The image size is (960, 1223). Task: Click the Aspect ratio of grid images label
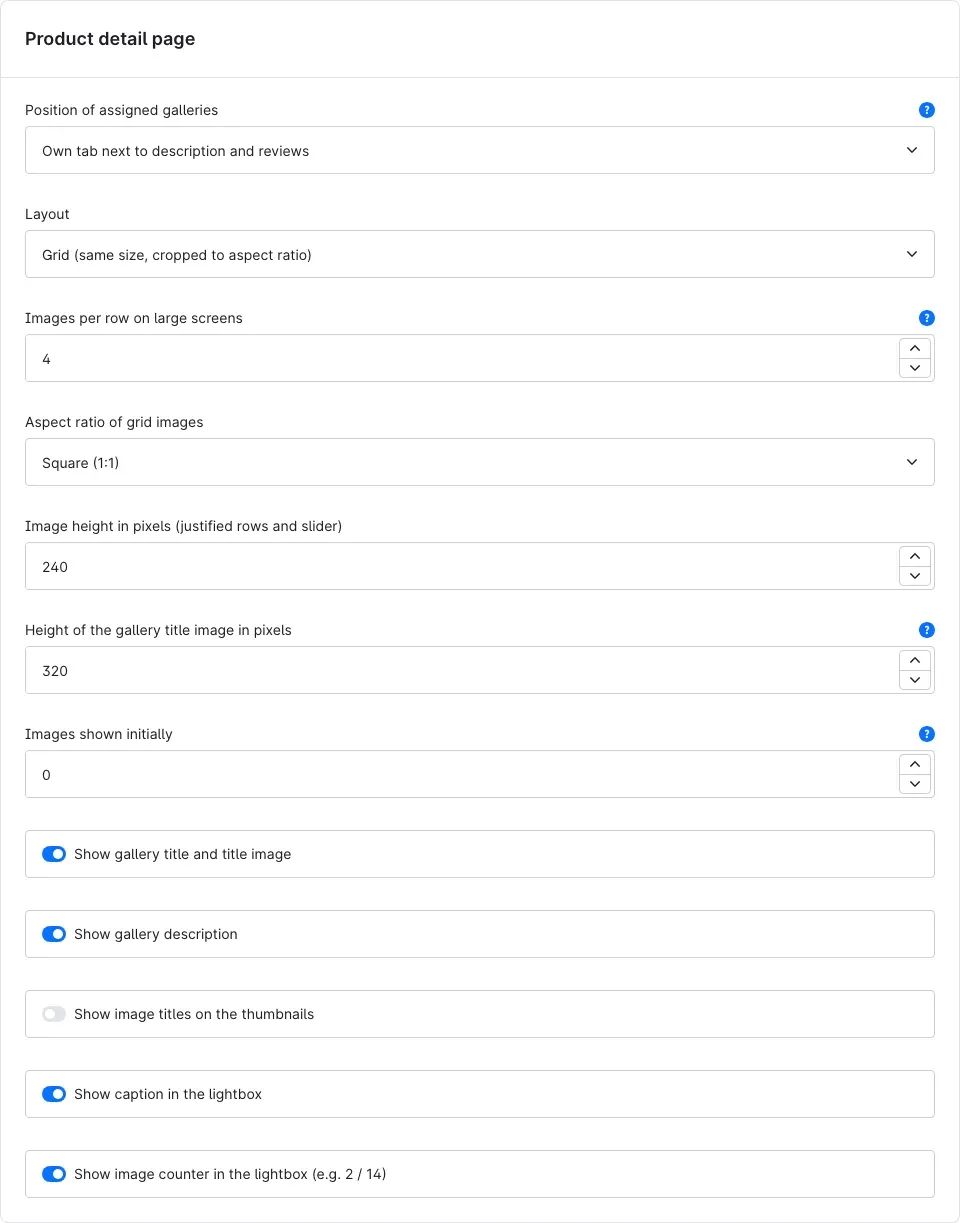pos(114,422)
